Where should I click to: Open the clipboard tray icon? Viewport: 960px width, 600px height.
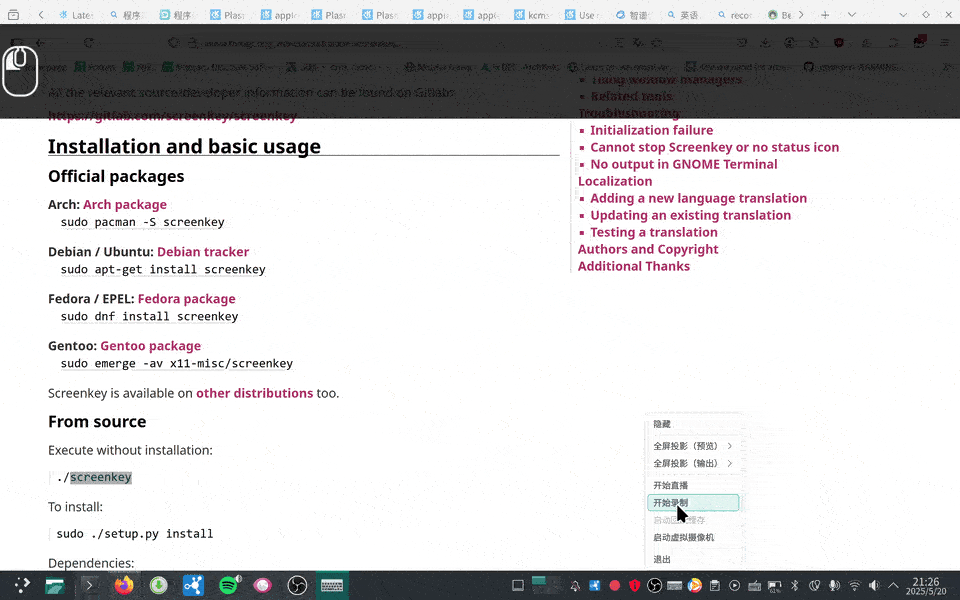[x=714, y=585]
